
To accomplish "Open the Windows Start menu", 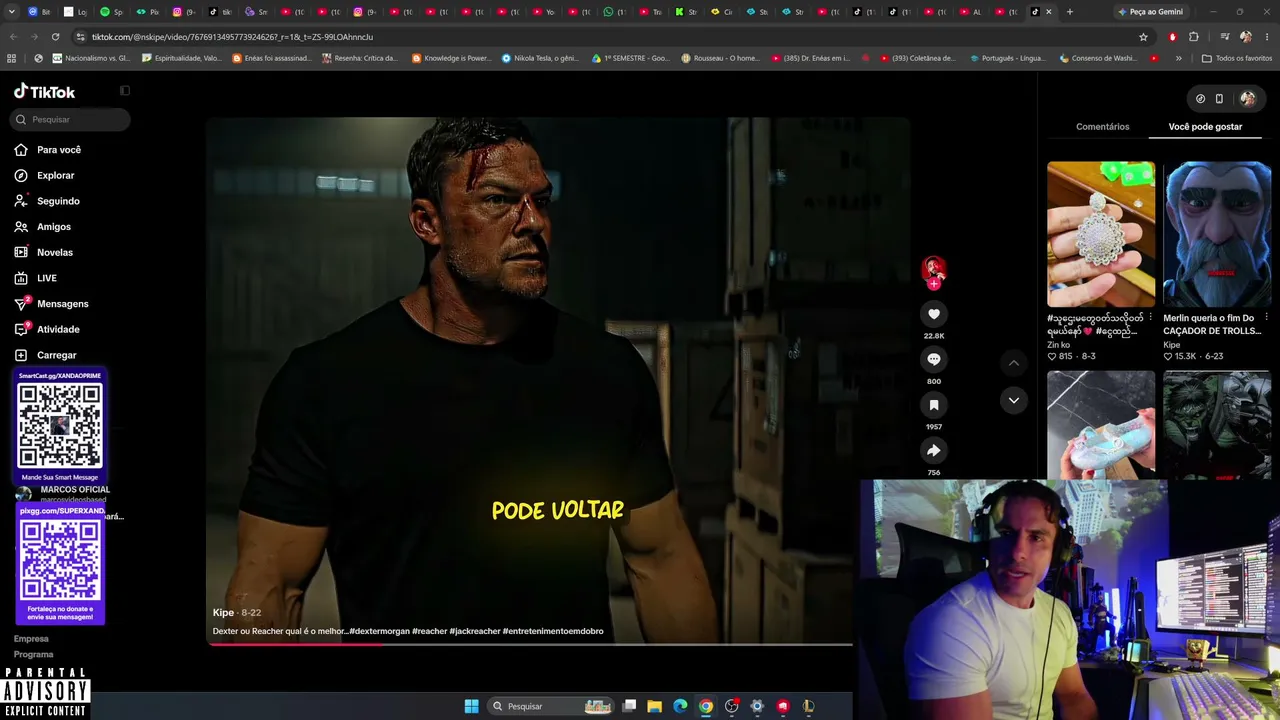I will tap(471, 706).
